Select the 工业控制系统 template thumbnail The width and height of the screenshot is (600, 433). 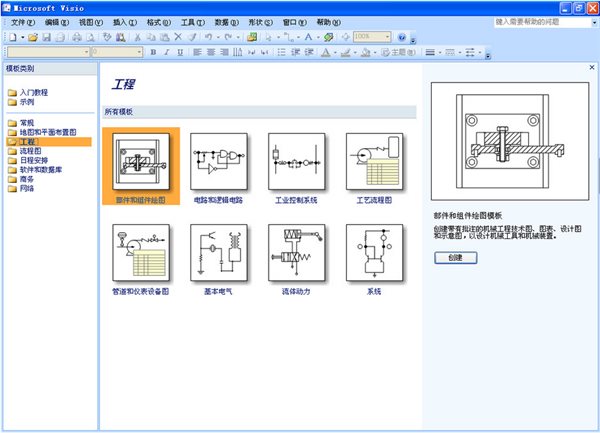(x=297, y=161)
